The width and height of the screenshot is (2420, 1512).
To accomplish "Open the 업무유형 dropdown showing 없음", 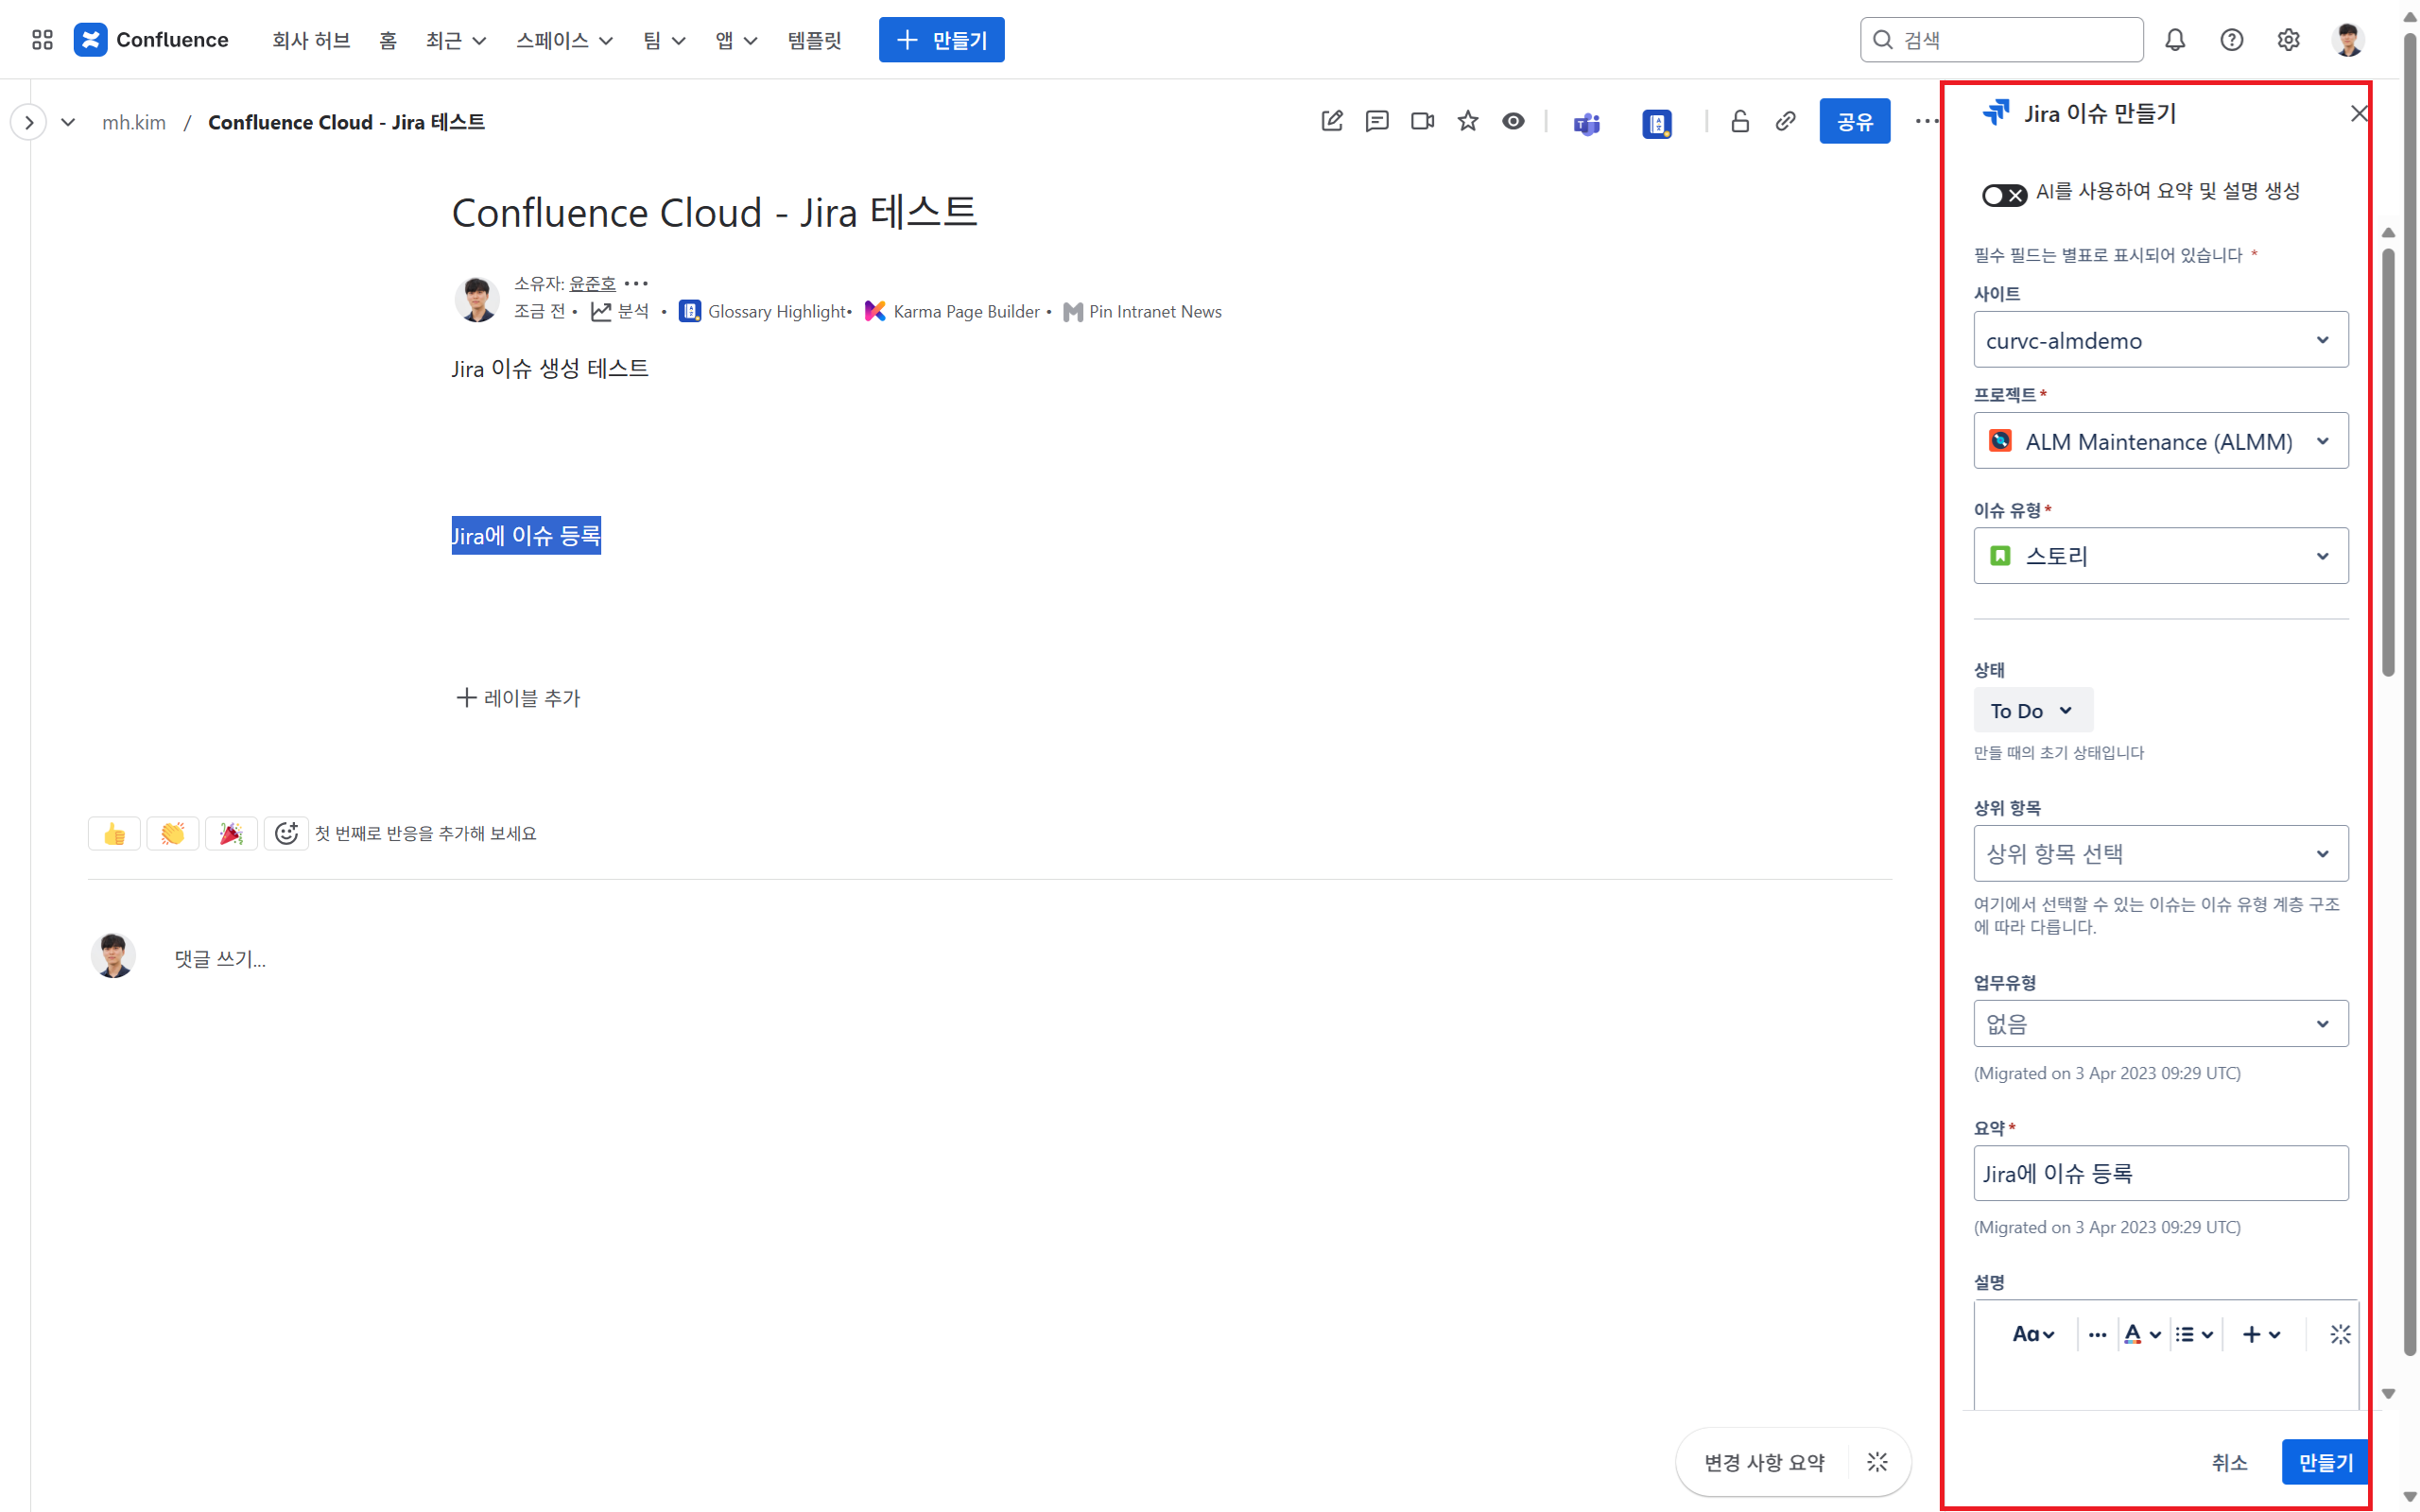I will point(2160,1024).
